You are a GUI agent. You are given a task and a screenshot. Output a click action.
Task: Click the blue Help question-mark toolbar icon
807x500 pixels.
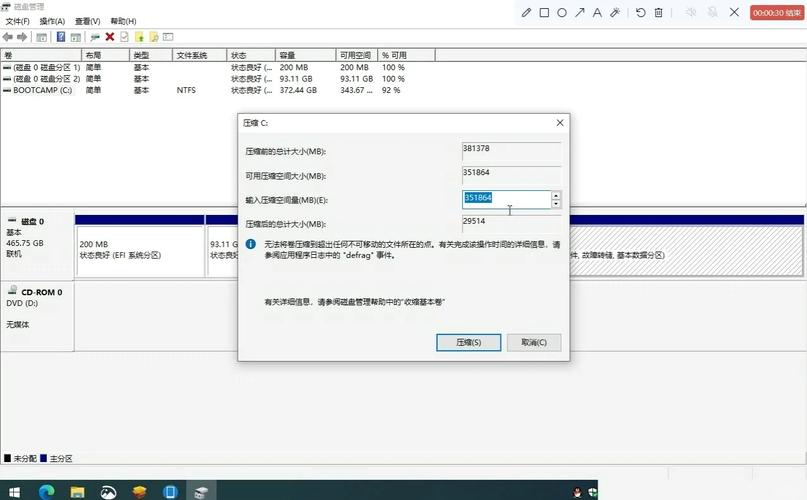(x=61, y=37)
